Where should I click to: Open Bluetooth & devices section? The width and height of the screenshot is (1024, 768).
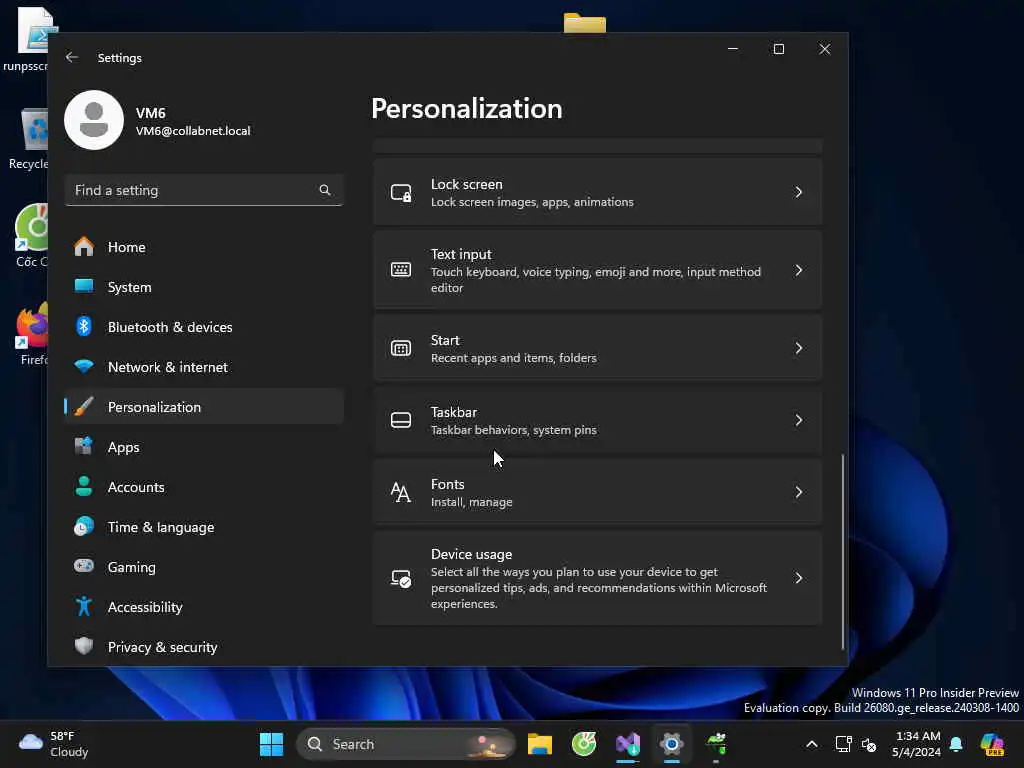[204, 327]
